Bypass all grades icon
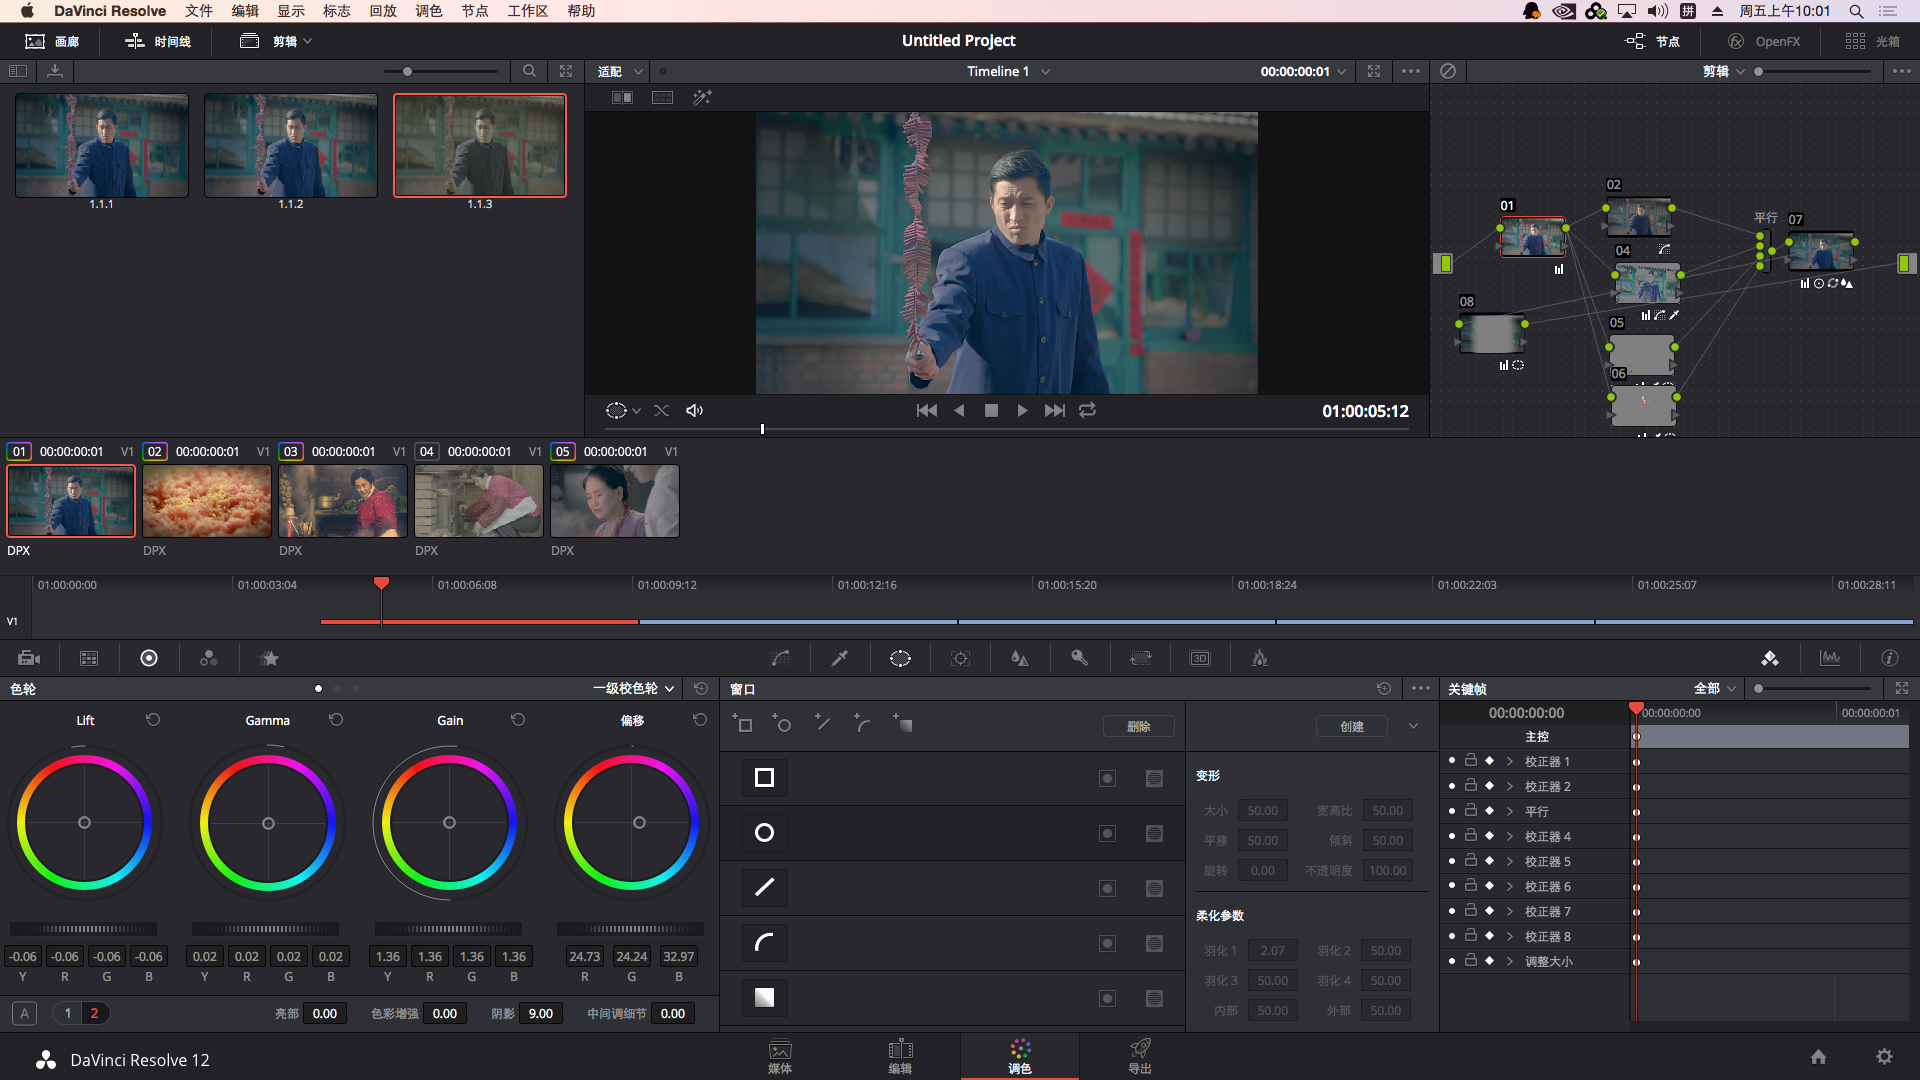 pyautogui.click(x=1448, y=71)
